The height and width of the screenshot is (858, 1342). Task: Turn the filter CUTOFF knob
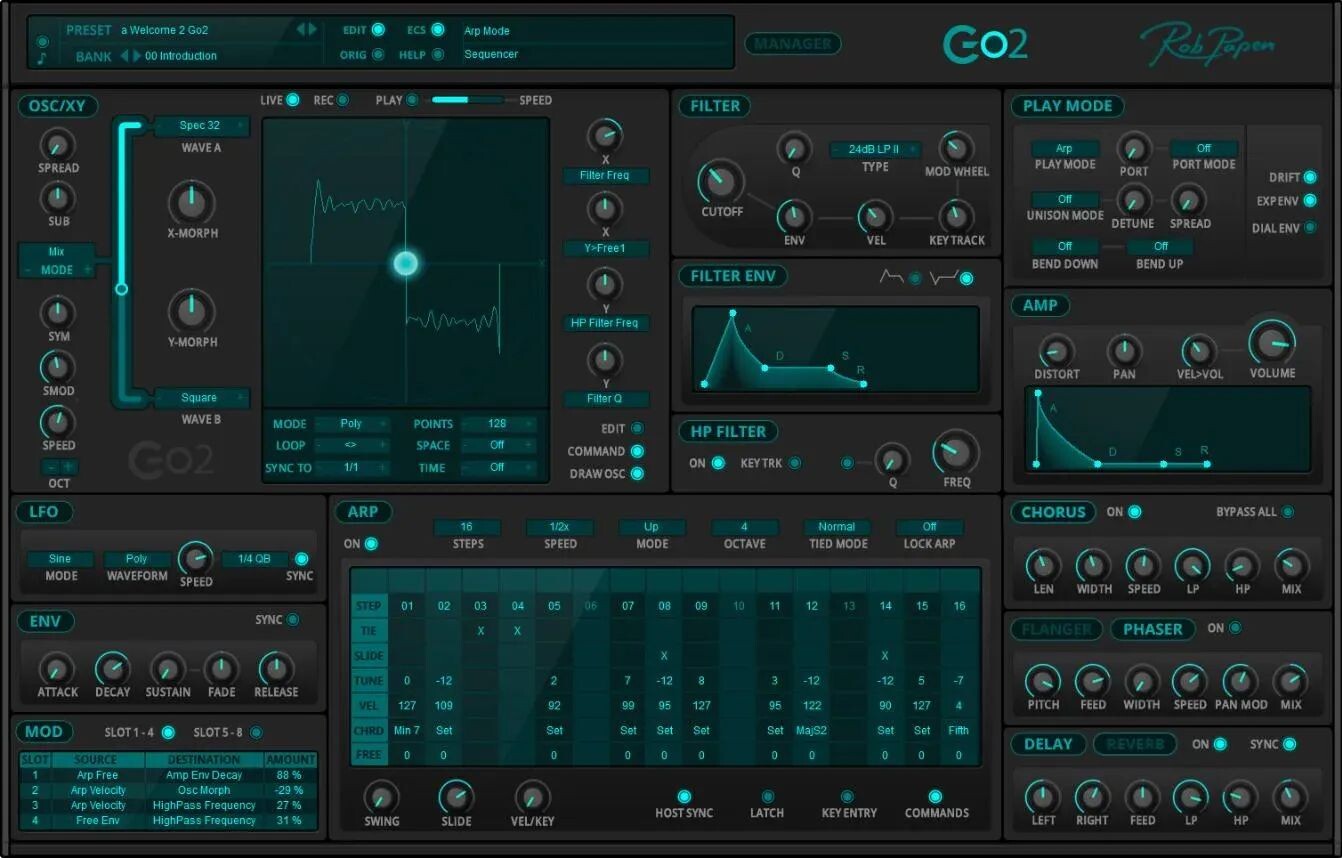[x=721, y=181]
